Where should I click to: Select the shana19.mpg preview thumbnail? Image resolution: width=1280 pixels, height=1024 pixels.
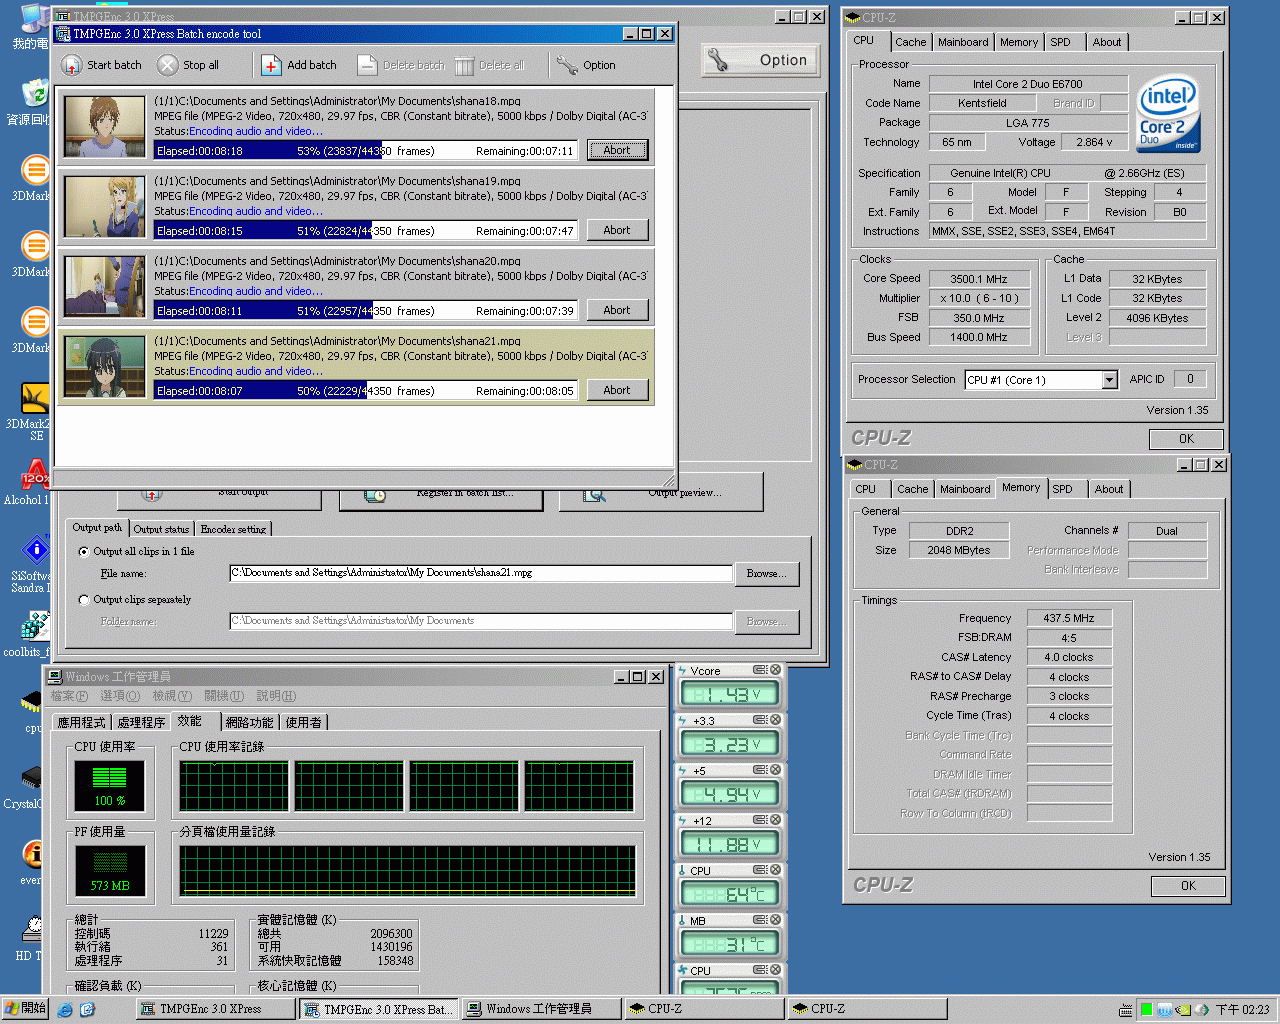[105, 206]
